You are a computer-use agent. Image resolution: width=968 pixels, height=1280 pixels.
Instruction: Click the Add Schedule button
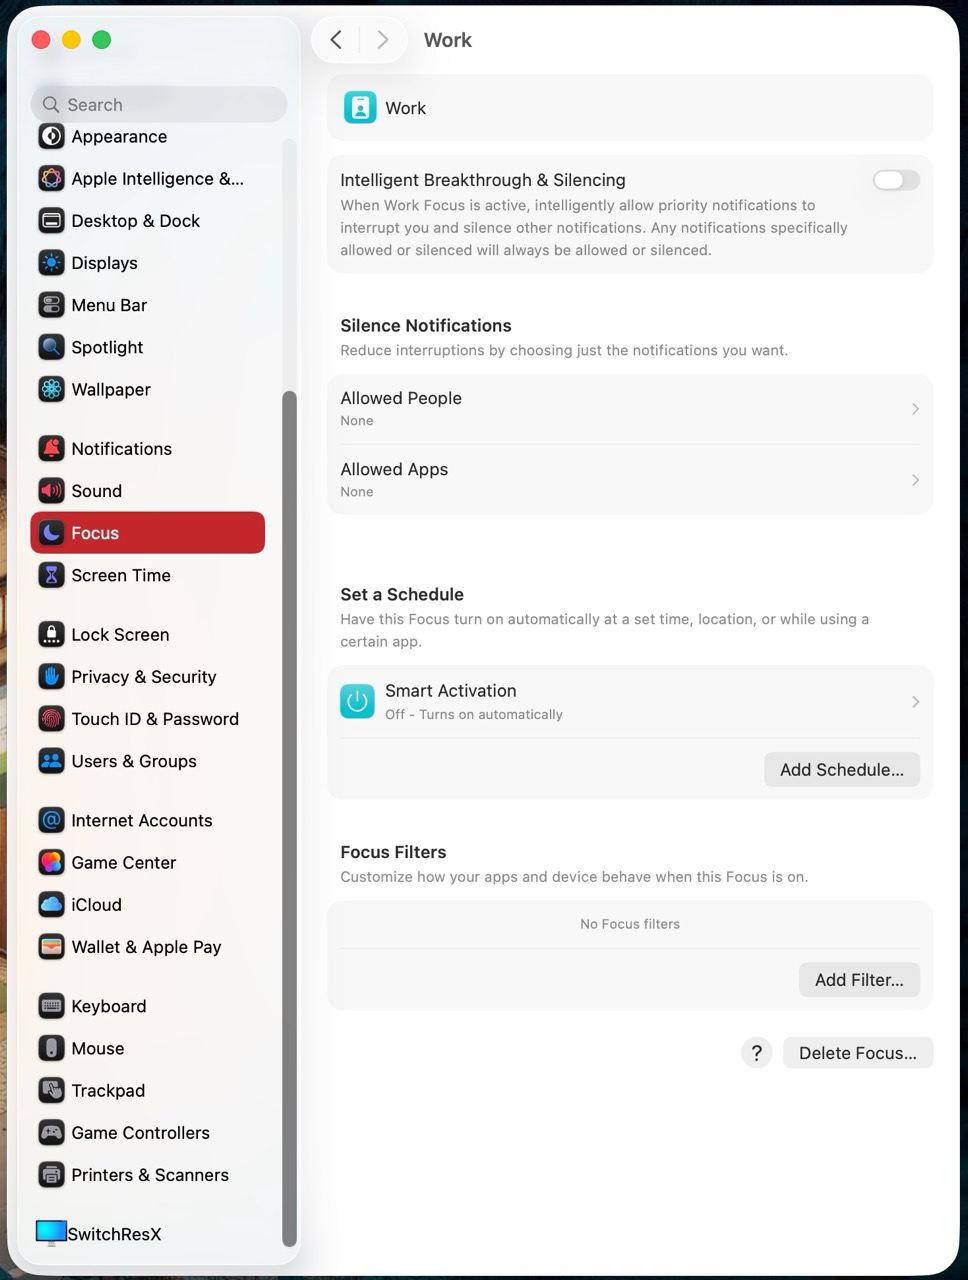[842, 769]
